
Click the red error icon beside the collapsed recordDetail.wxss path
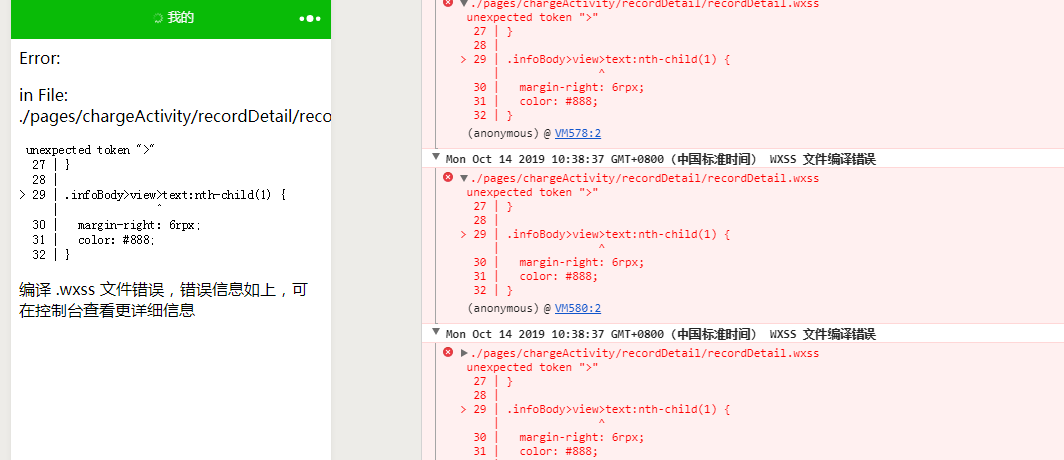(448, 353)
